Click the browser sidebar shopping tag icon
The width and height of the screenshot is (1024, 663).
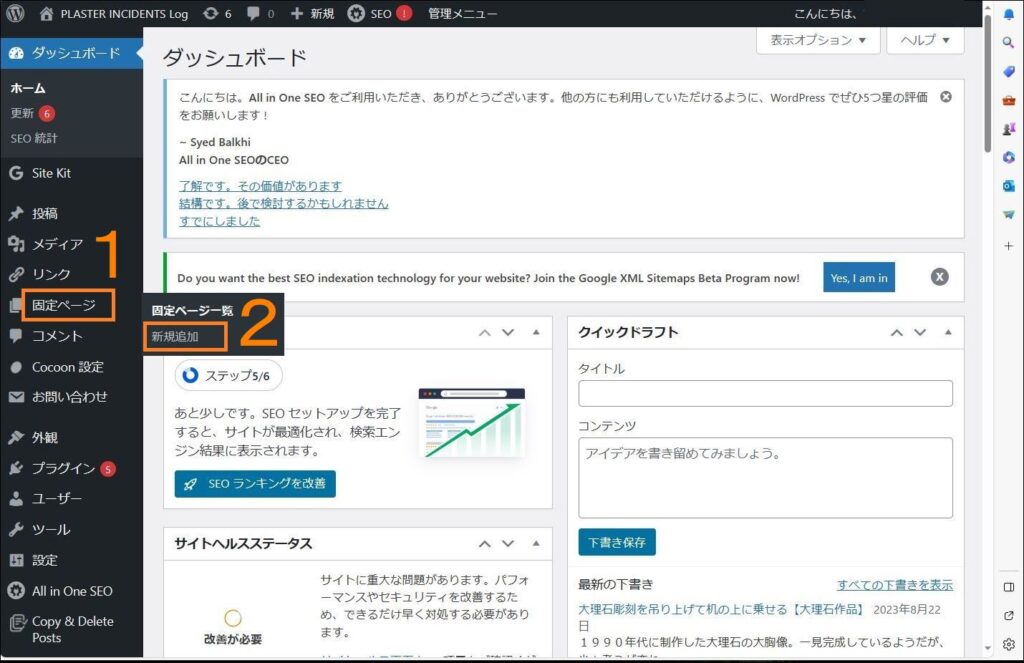(1009, 71)
